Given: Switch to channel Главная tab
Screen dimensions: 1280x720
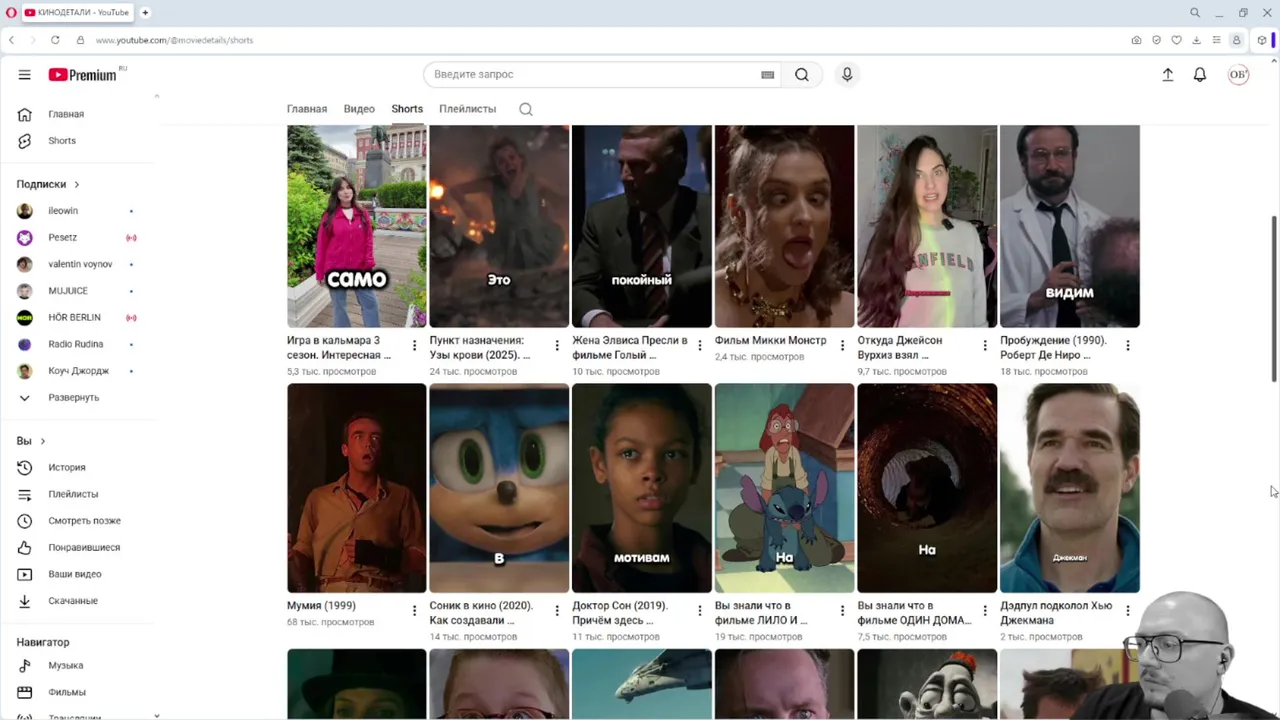Looking at the screenshot, I should click(x=307, y=109).
